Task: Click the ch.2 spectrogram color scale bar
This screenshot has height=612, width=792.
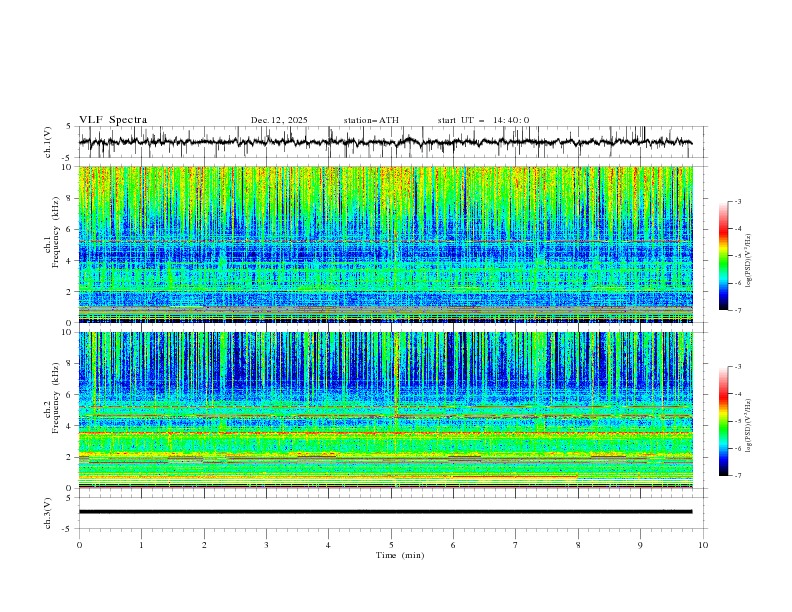Action: click(723, 421)
